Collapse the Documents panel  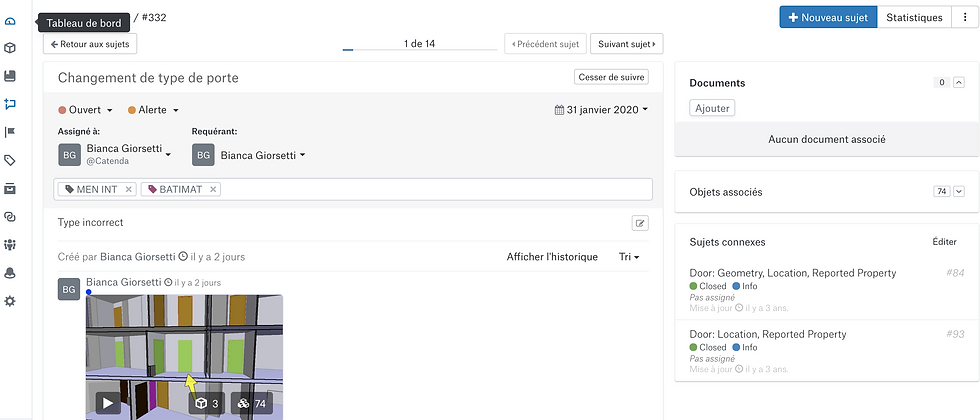click(959, 82)
